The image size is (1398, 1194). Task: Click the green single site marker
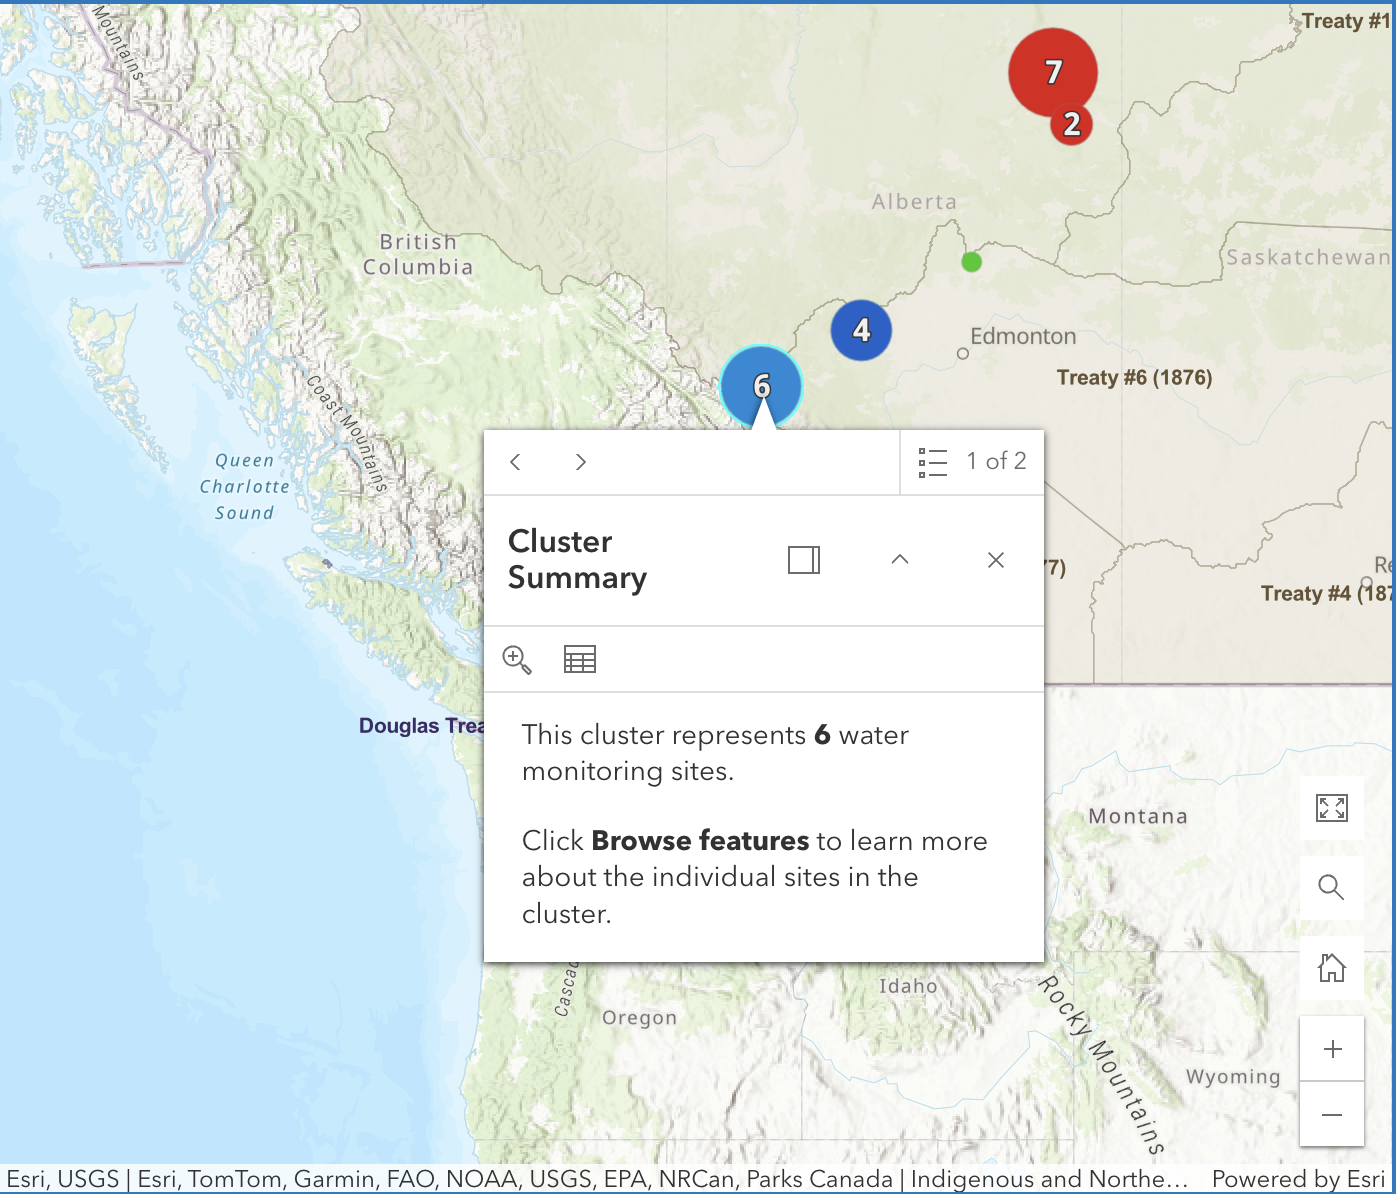[x=971, y=262]
